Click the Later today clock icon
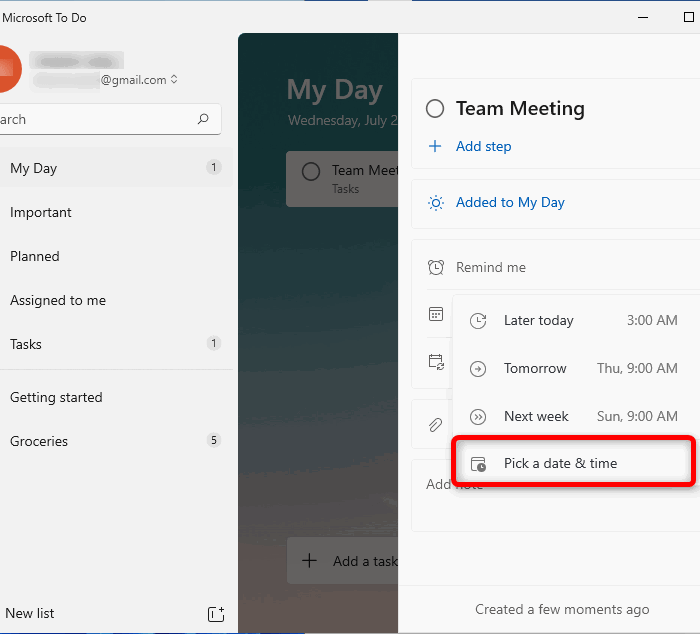This screenshot has width=700, height=634. coord(478,321)
